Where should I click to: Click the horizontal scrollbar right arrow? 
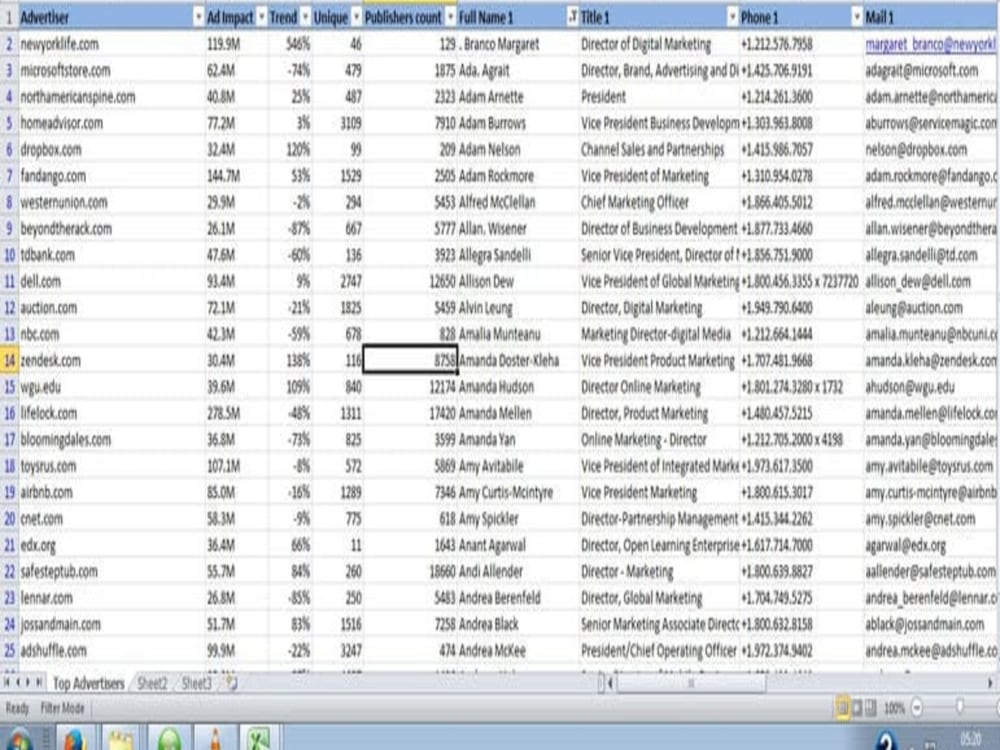[x=990, y=683]
